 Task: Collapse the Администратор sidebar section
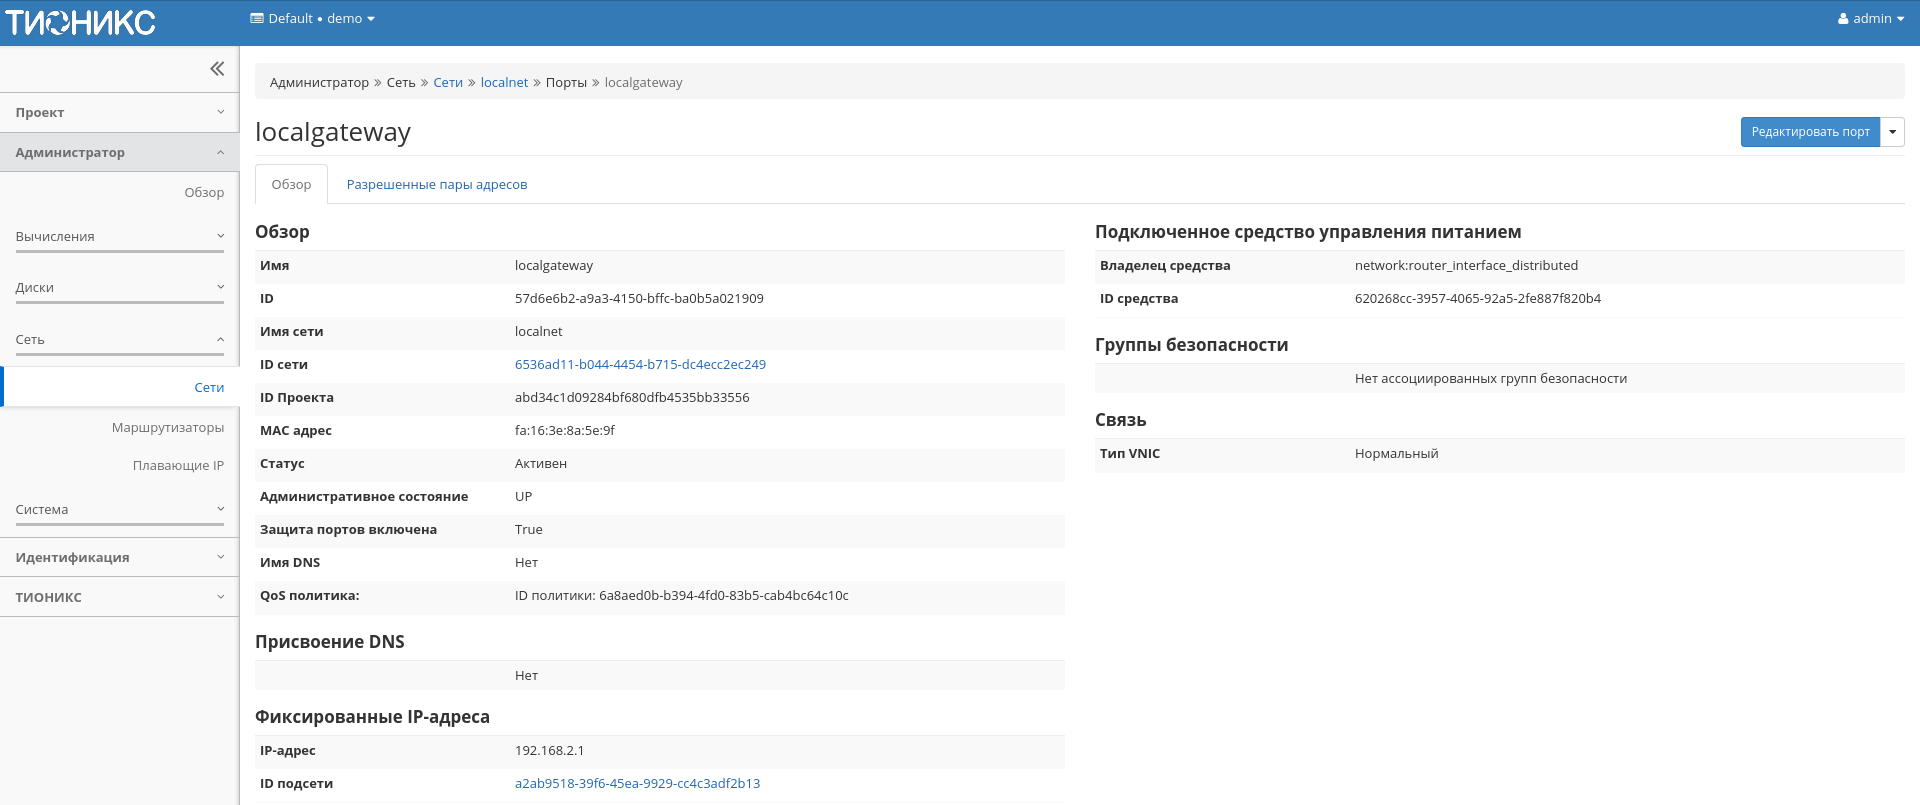[x=119, y=153]
